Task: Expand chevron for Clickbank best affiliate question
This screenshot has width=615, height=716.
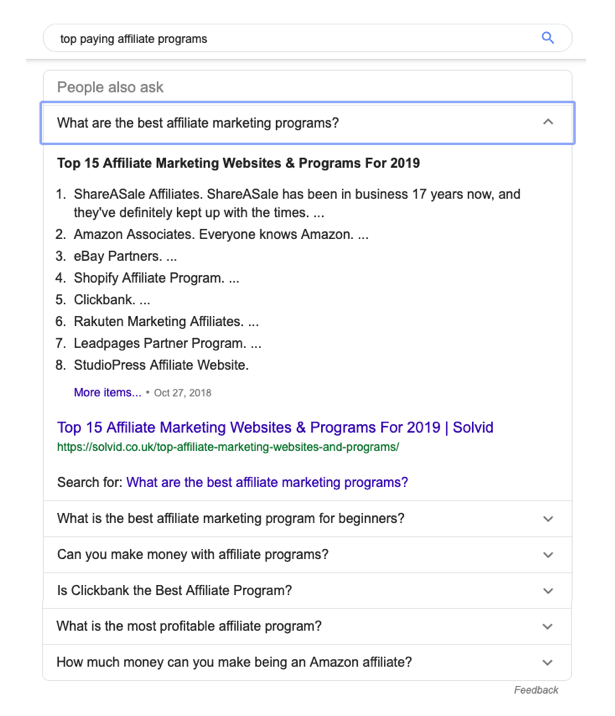Action: click(x=547, y=591)
